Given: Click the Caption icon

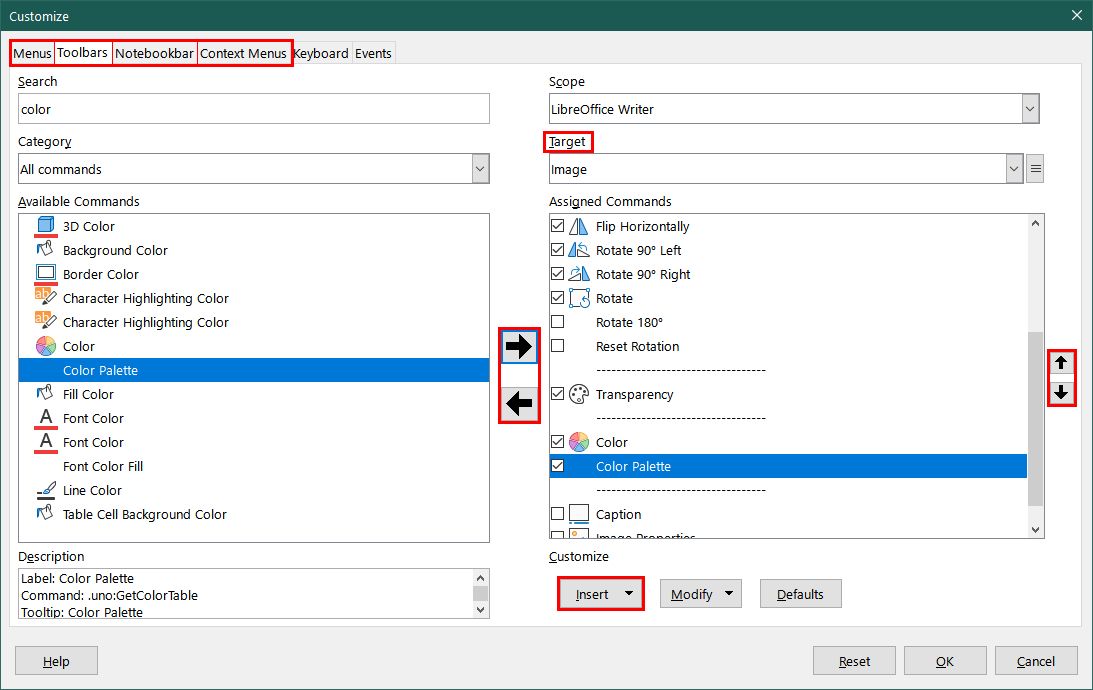Looking at the screenshot, I should [x=579, y=514].
